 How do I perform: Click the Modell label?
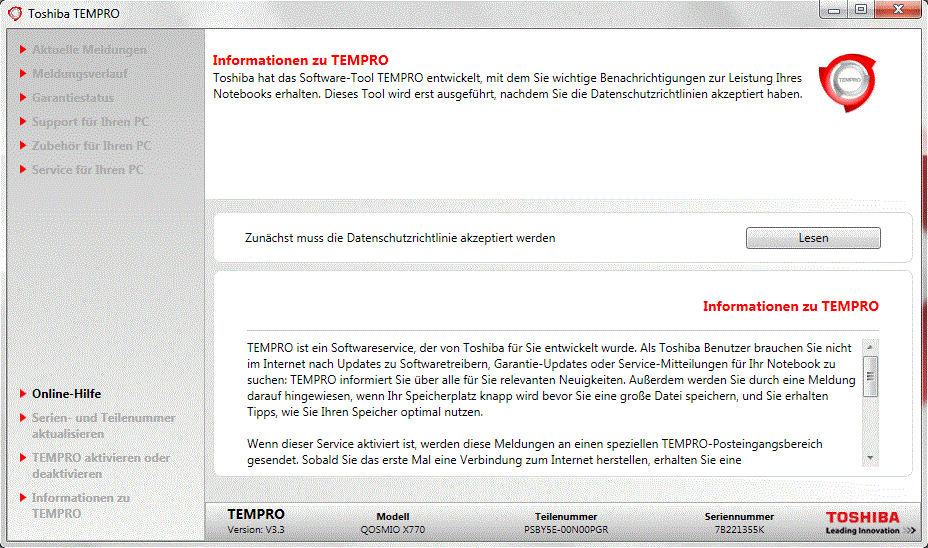pos(392,517)
